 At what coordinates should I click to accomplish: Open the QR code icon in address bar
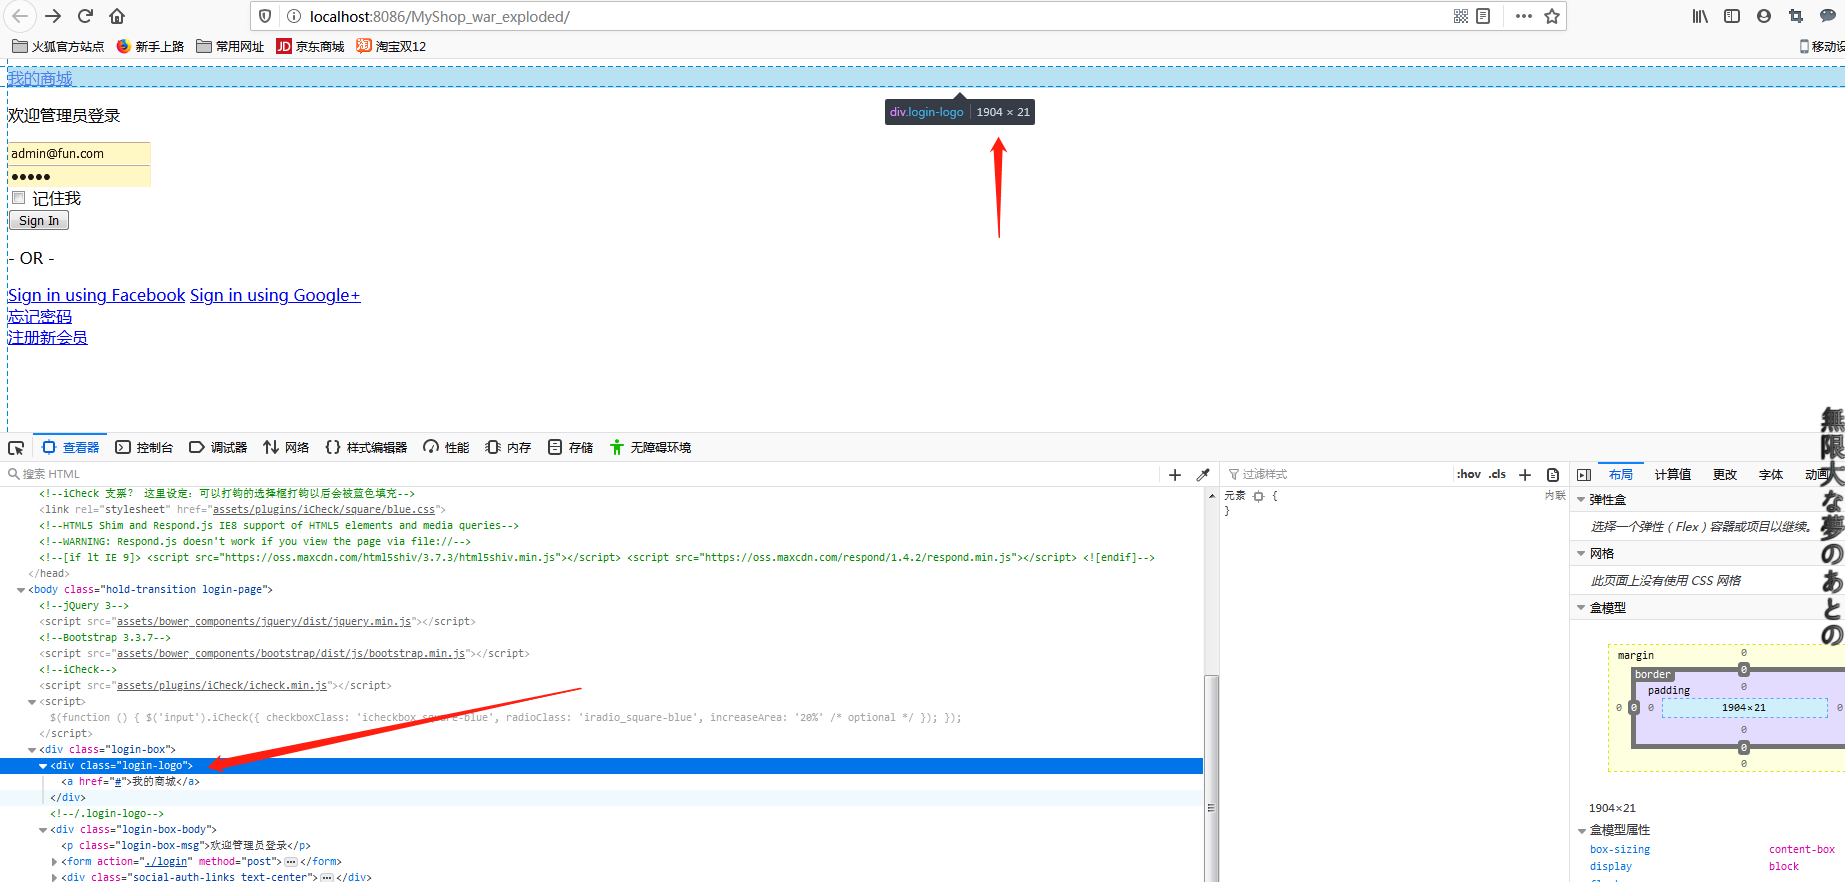point(1461,16)
